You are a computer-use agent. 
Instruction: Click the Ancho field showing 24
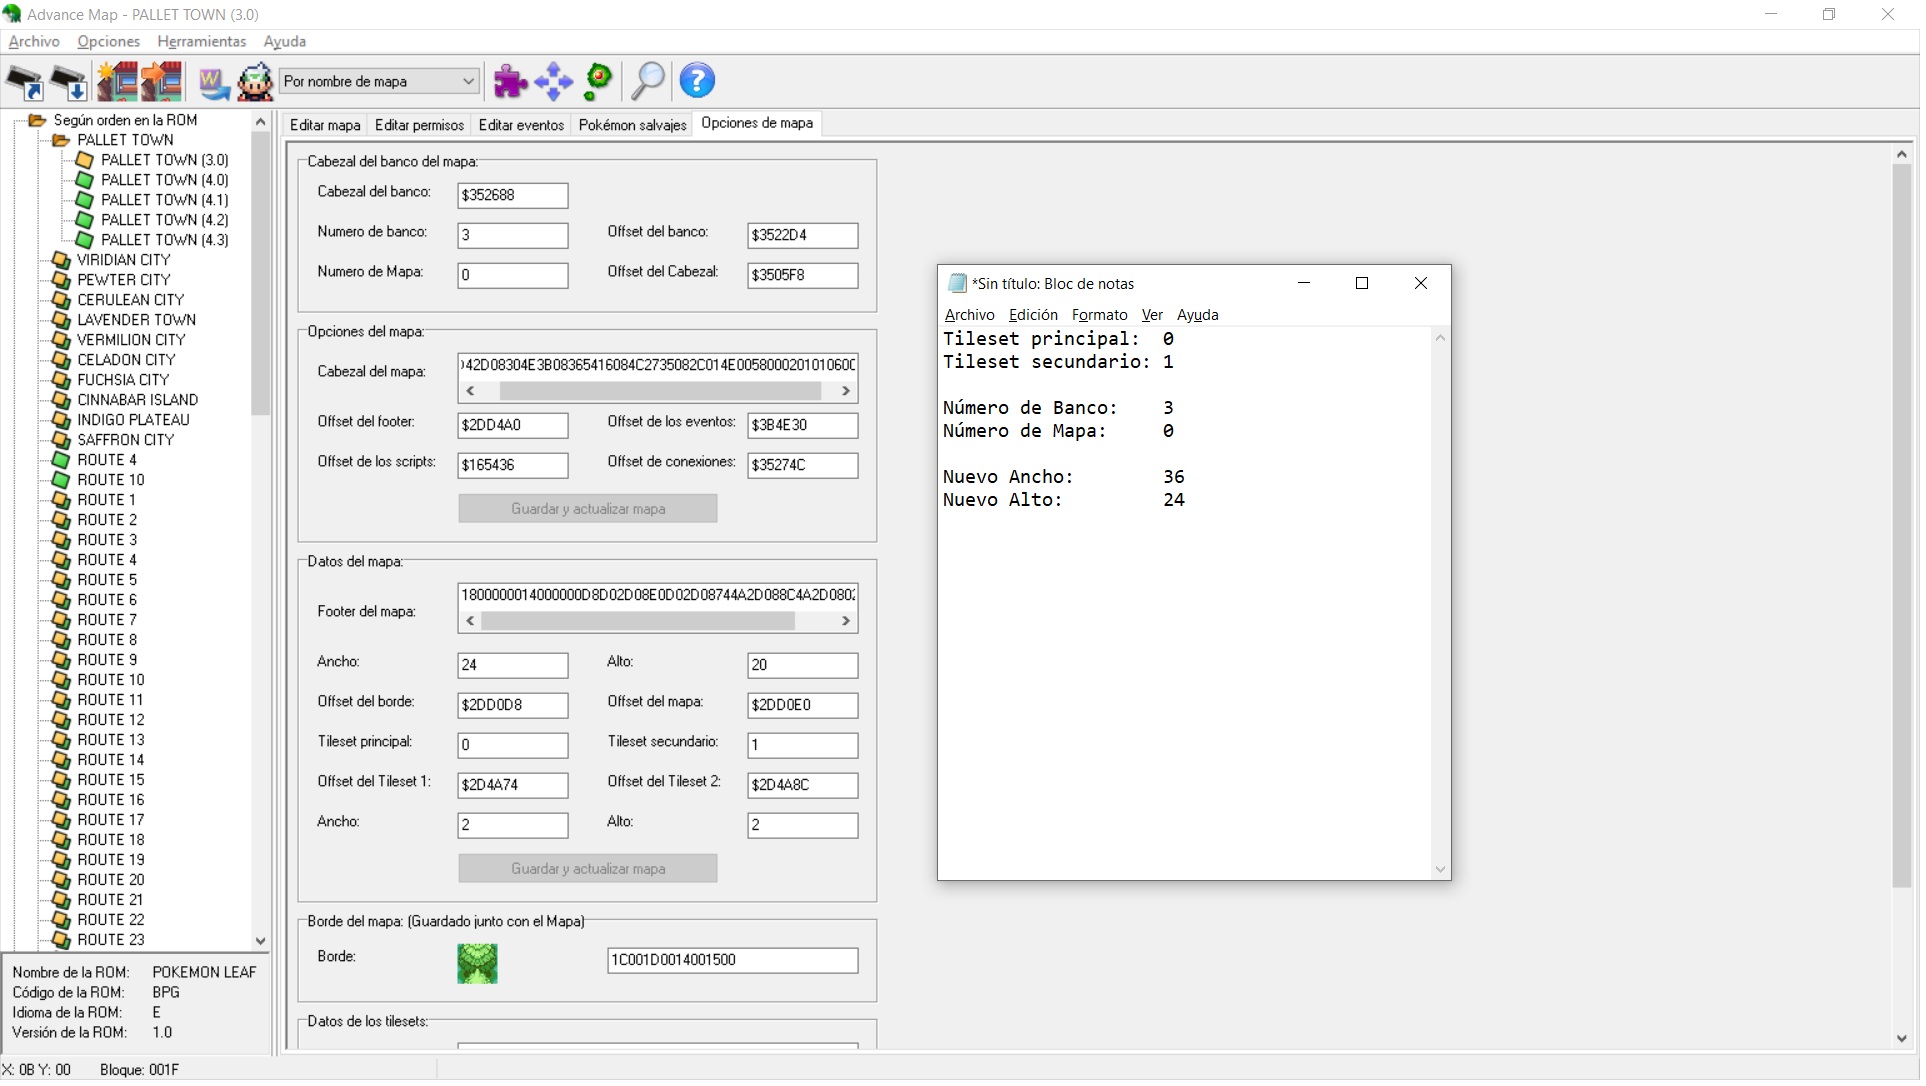tap(512, 666)
